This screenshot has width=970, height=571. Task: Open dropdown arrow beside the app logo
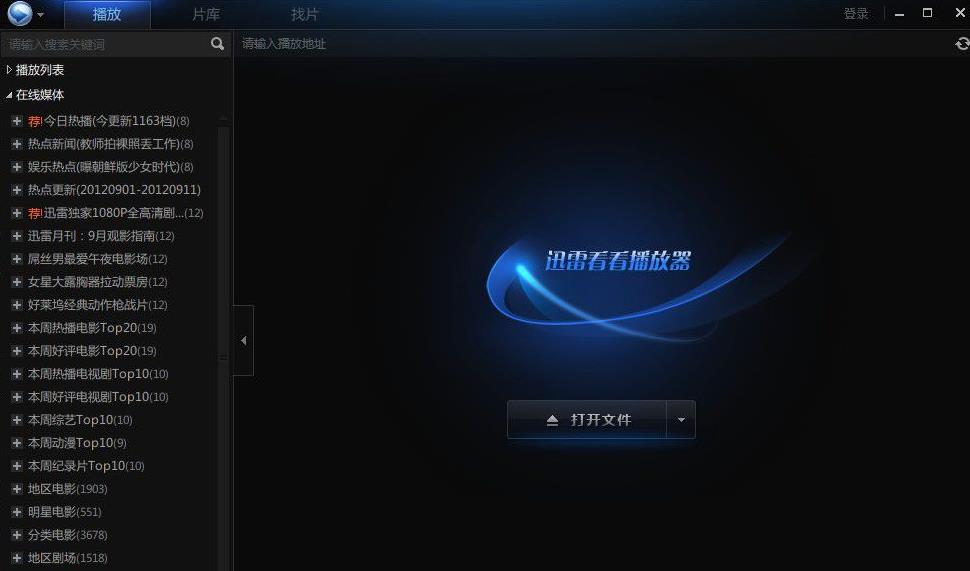click(40, 14)
